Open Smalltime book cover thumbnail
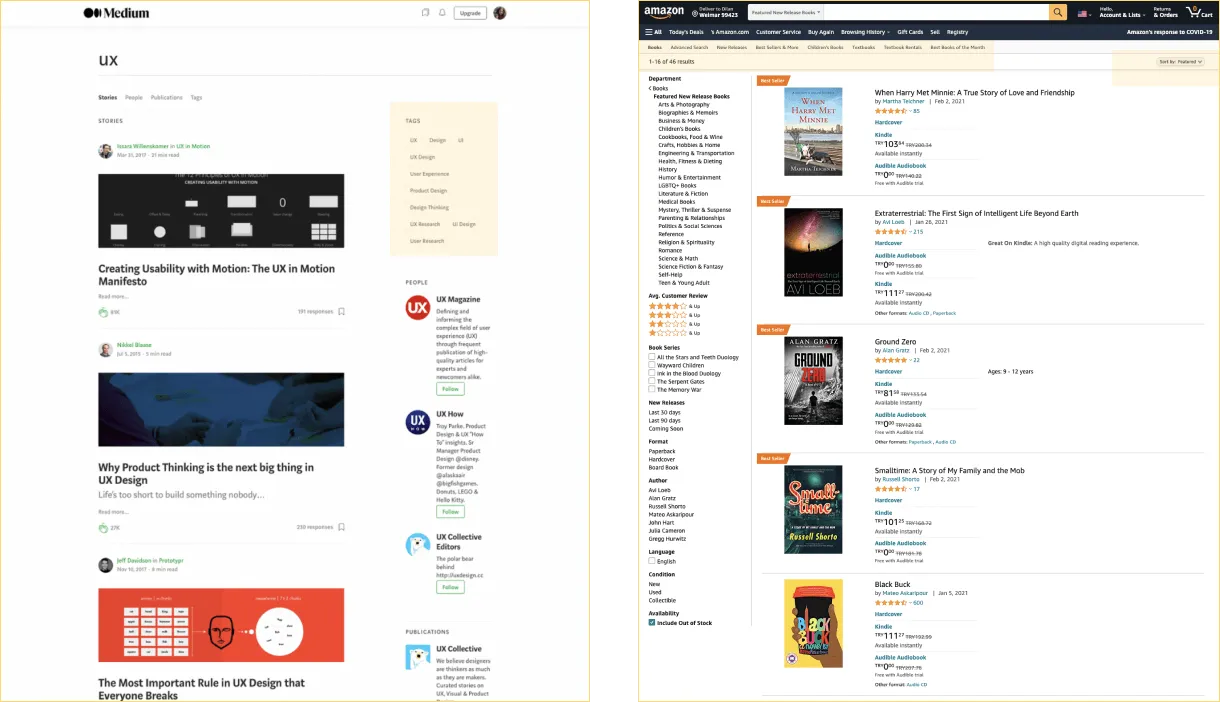Viewport: 1220px width, 702px height. [x=813, y=509]
